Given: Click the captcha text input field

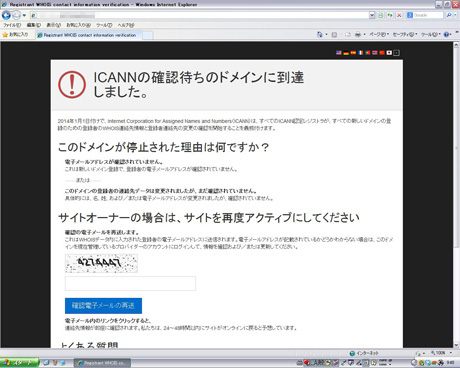Looking at the screenshot, I should [130, 283].
